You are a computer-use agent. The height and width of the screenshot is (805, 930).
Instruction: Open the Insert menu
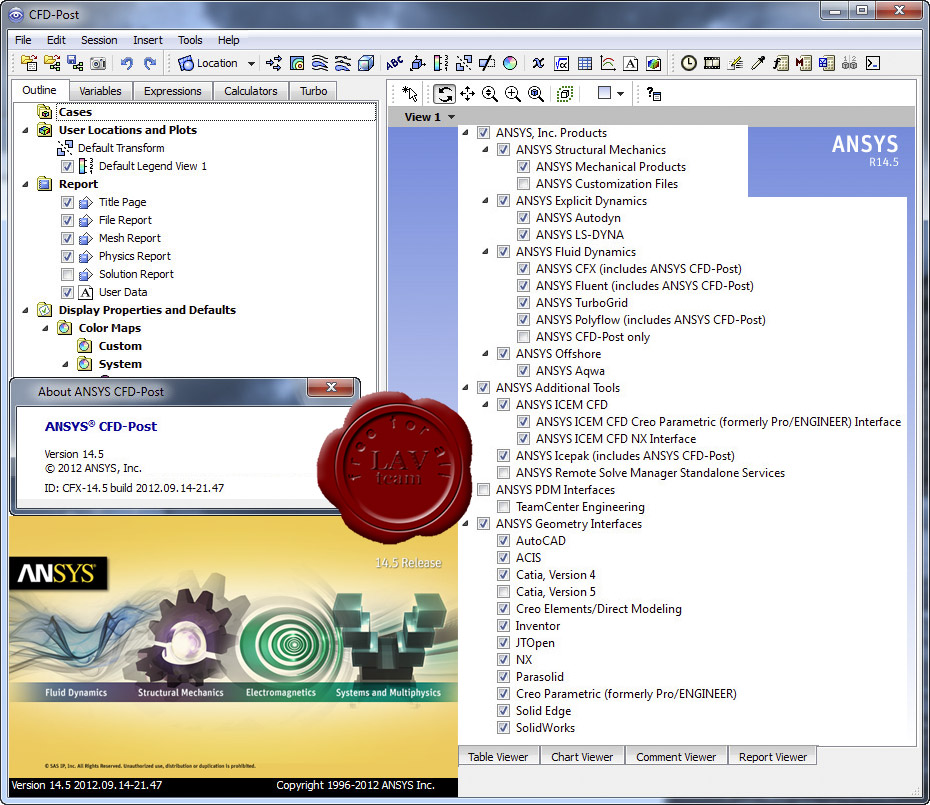(148, 40)
